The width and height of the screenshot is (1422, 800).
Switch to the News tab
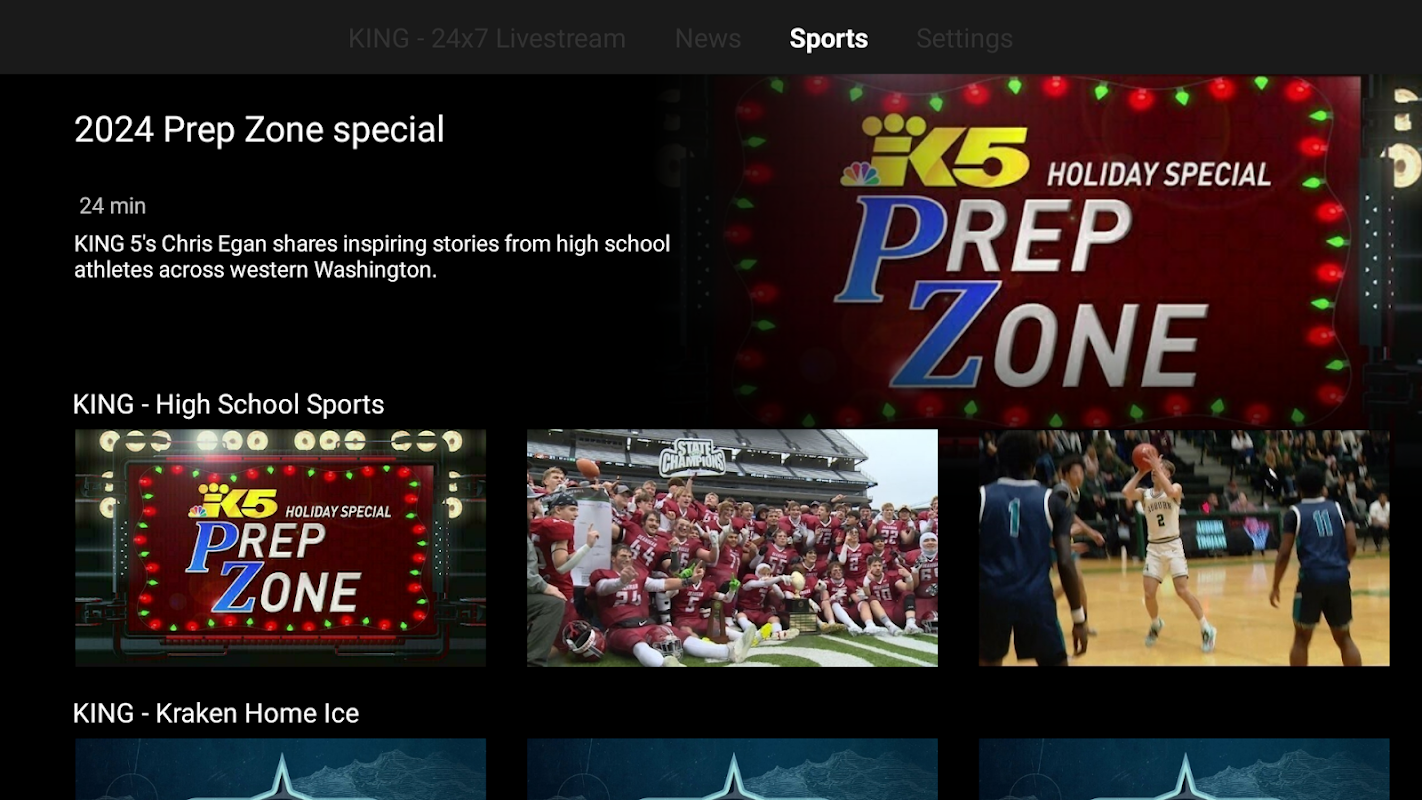pos(708,39)
